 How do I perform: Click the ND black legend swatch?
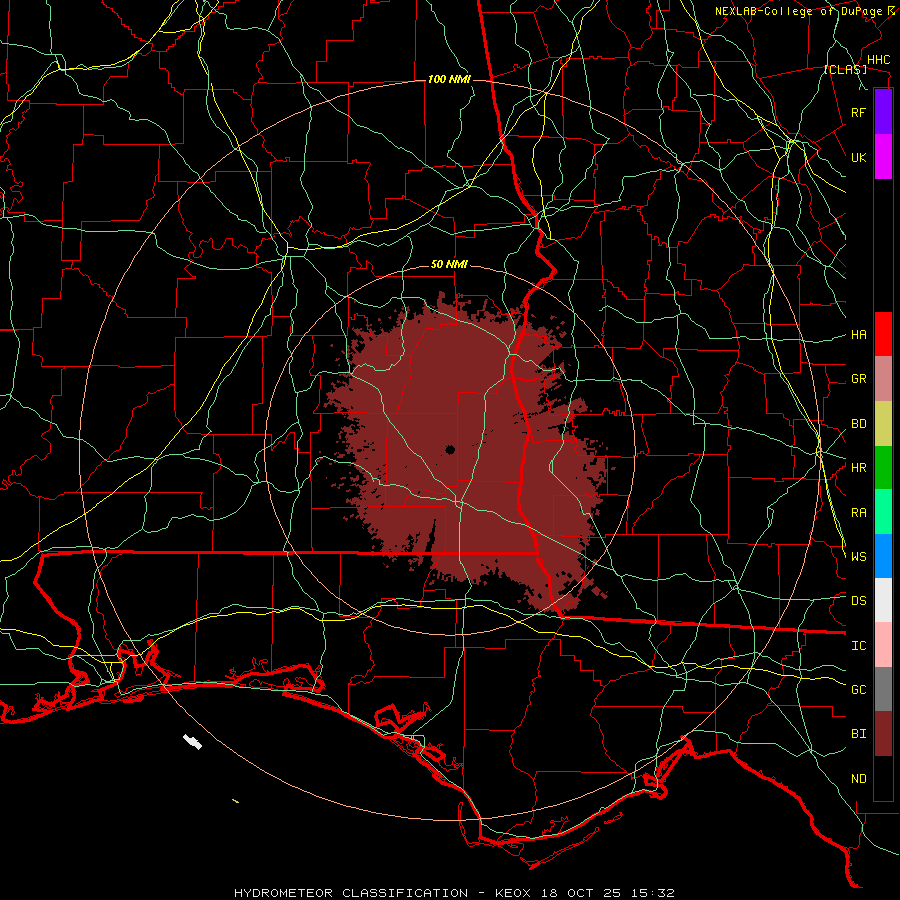883,778
